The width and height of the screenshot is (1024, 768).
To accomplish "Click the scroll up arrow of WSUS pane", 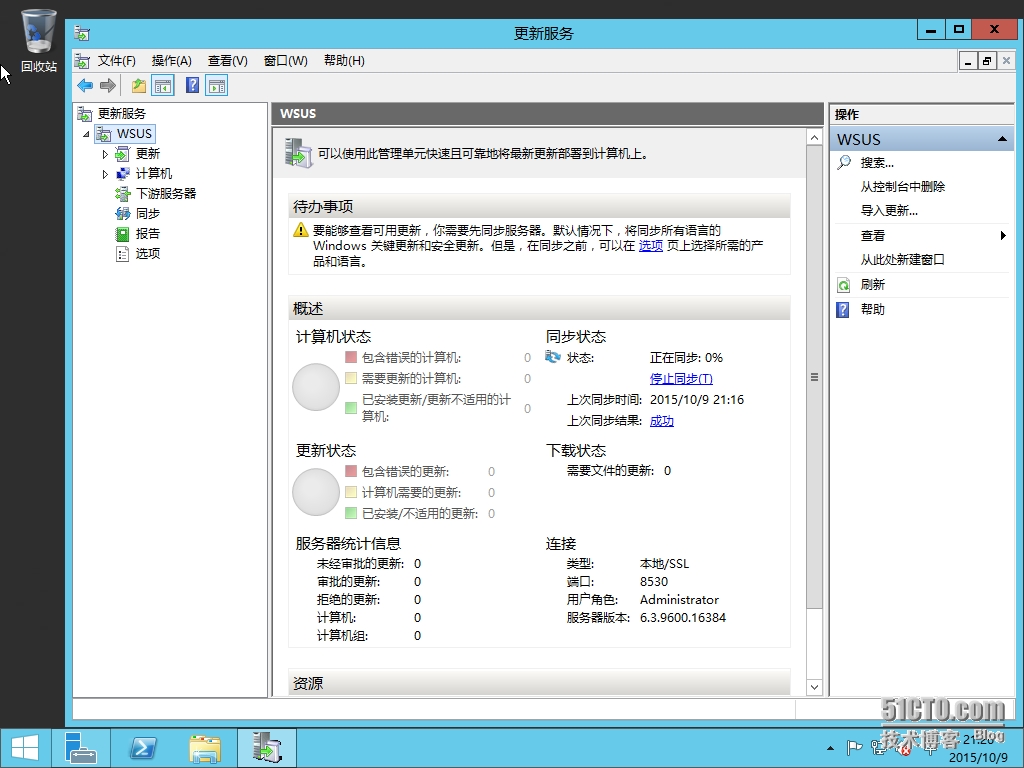I will 814,137.
